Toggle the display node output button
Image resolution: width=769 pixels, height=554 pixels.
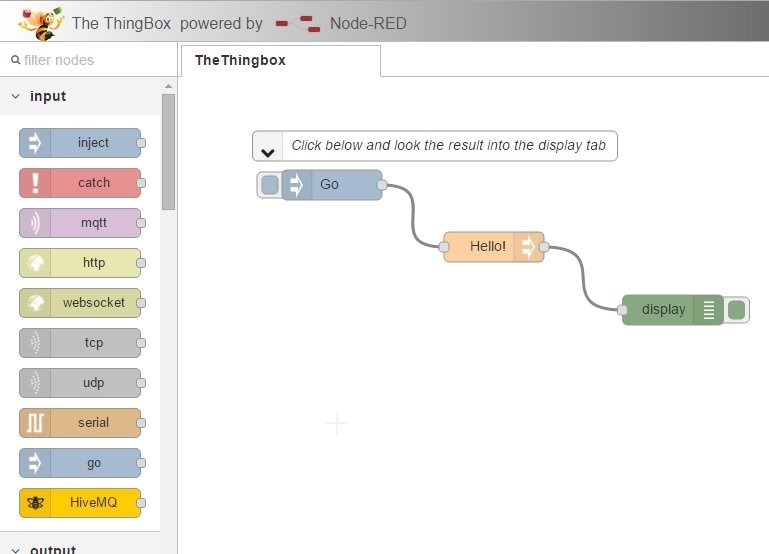[737, 310]
